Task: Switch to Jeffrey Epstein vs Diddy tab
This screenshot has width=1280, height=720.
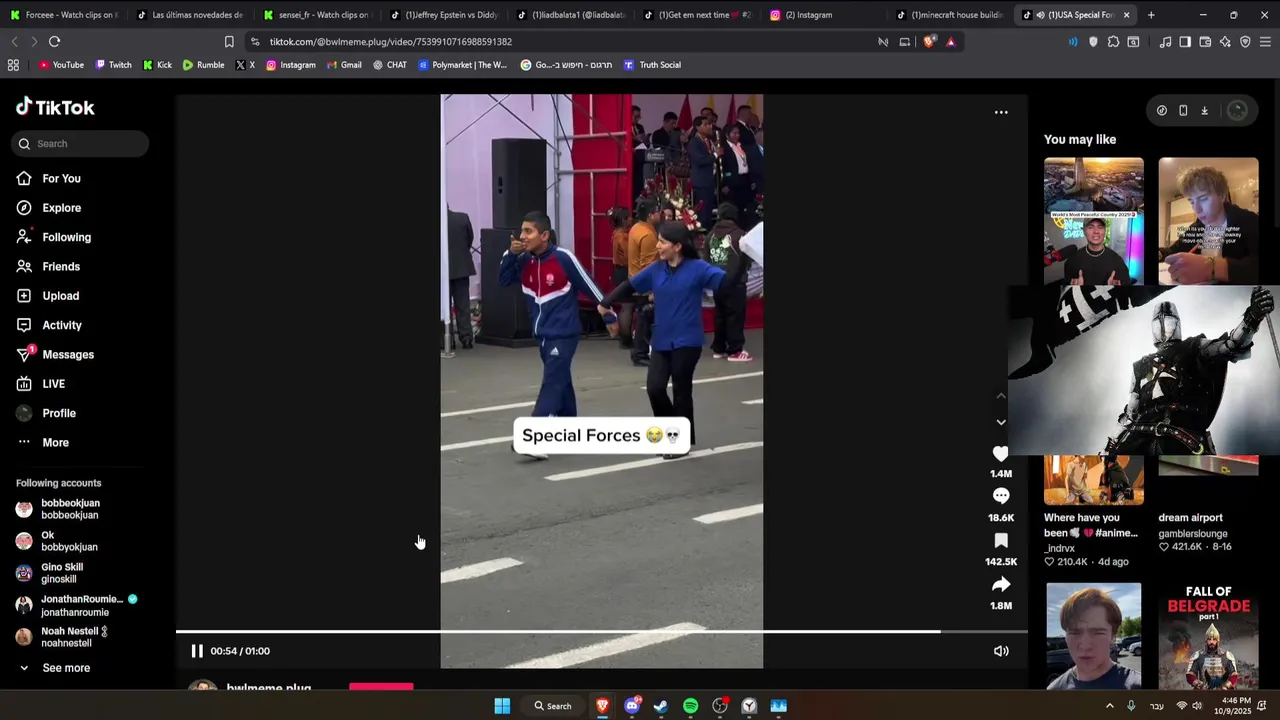Action: coord(442,15)
